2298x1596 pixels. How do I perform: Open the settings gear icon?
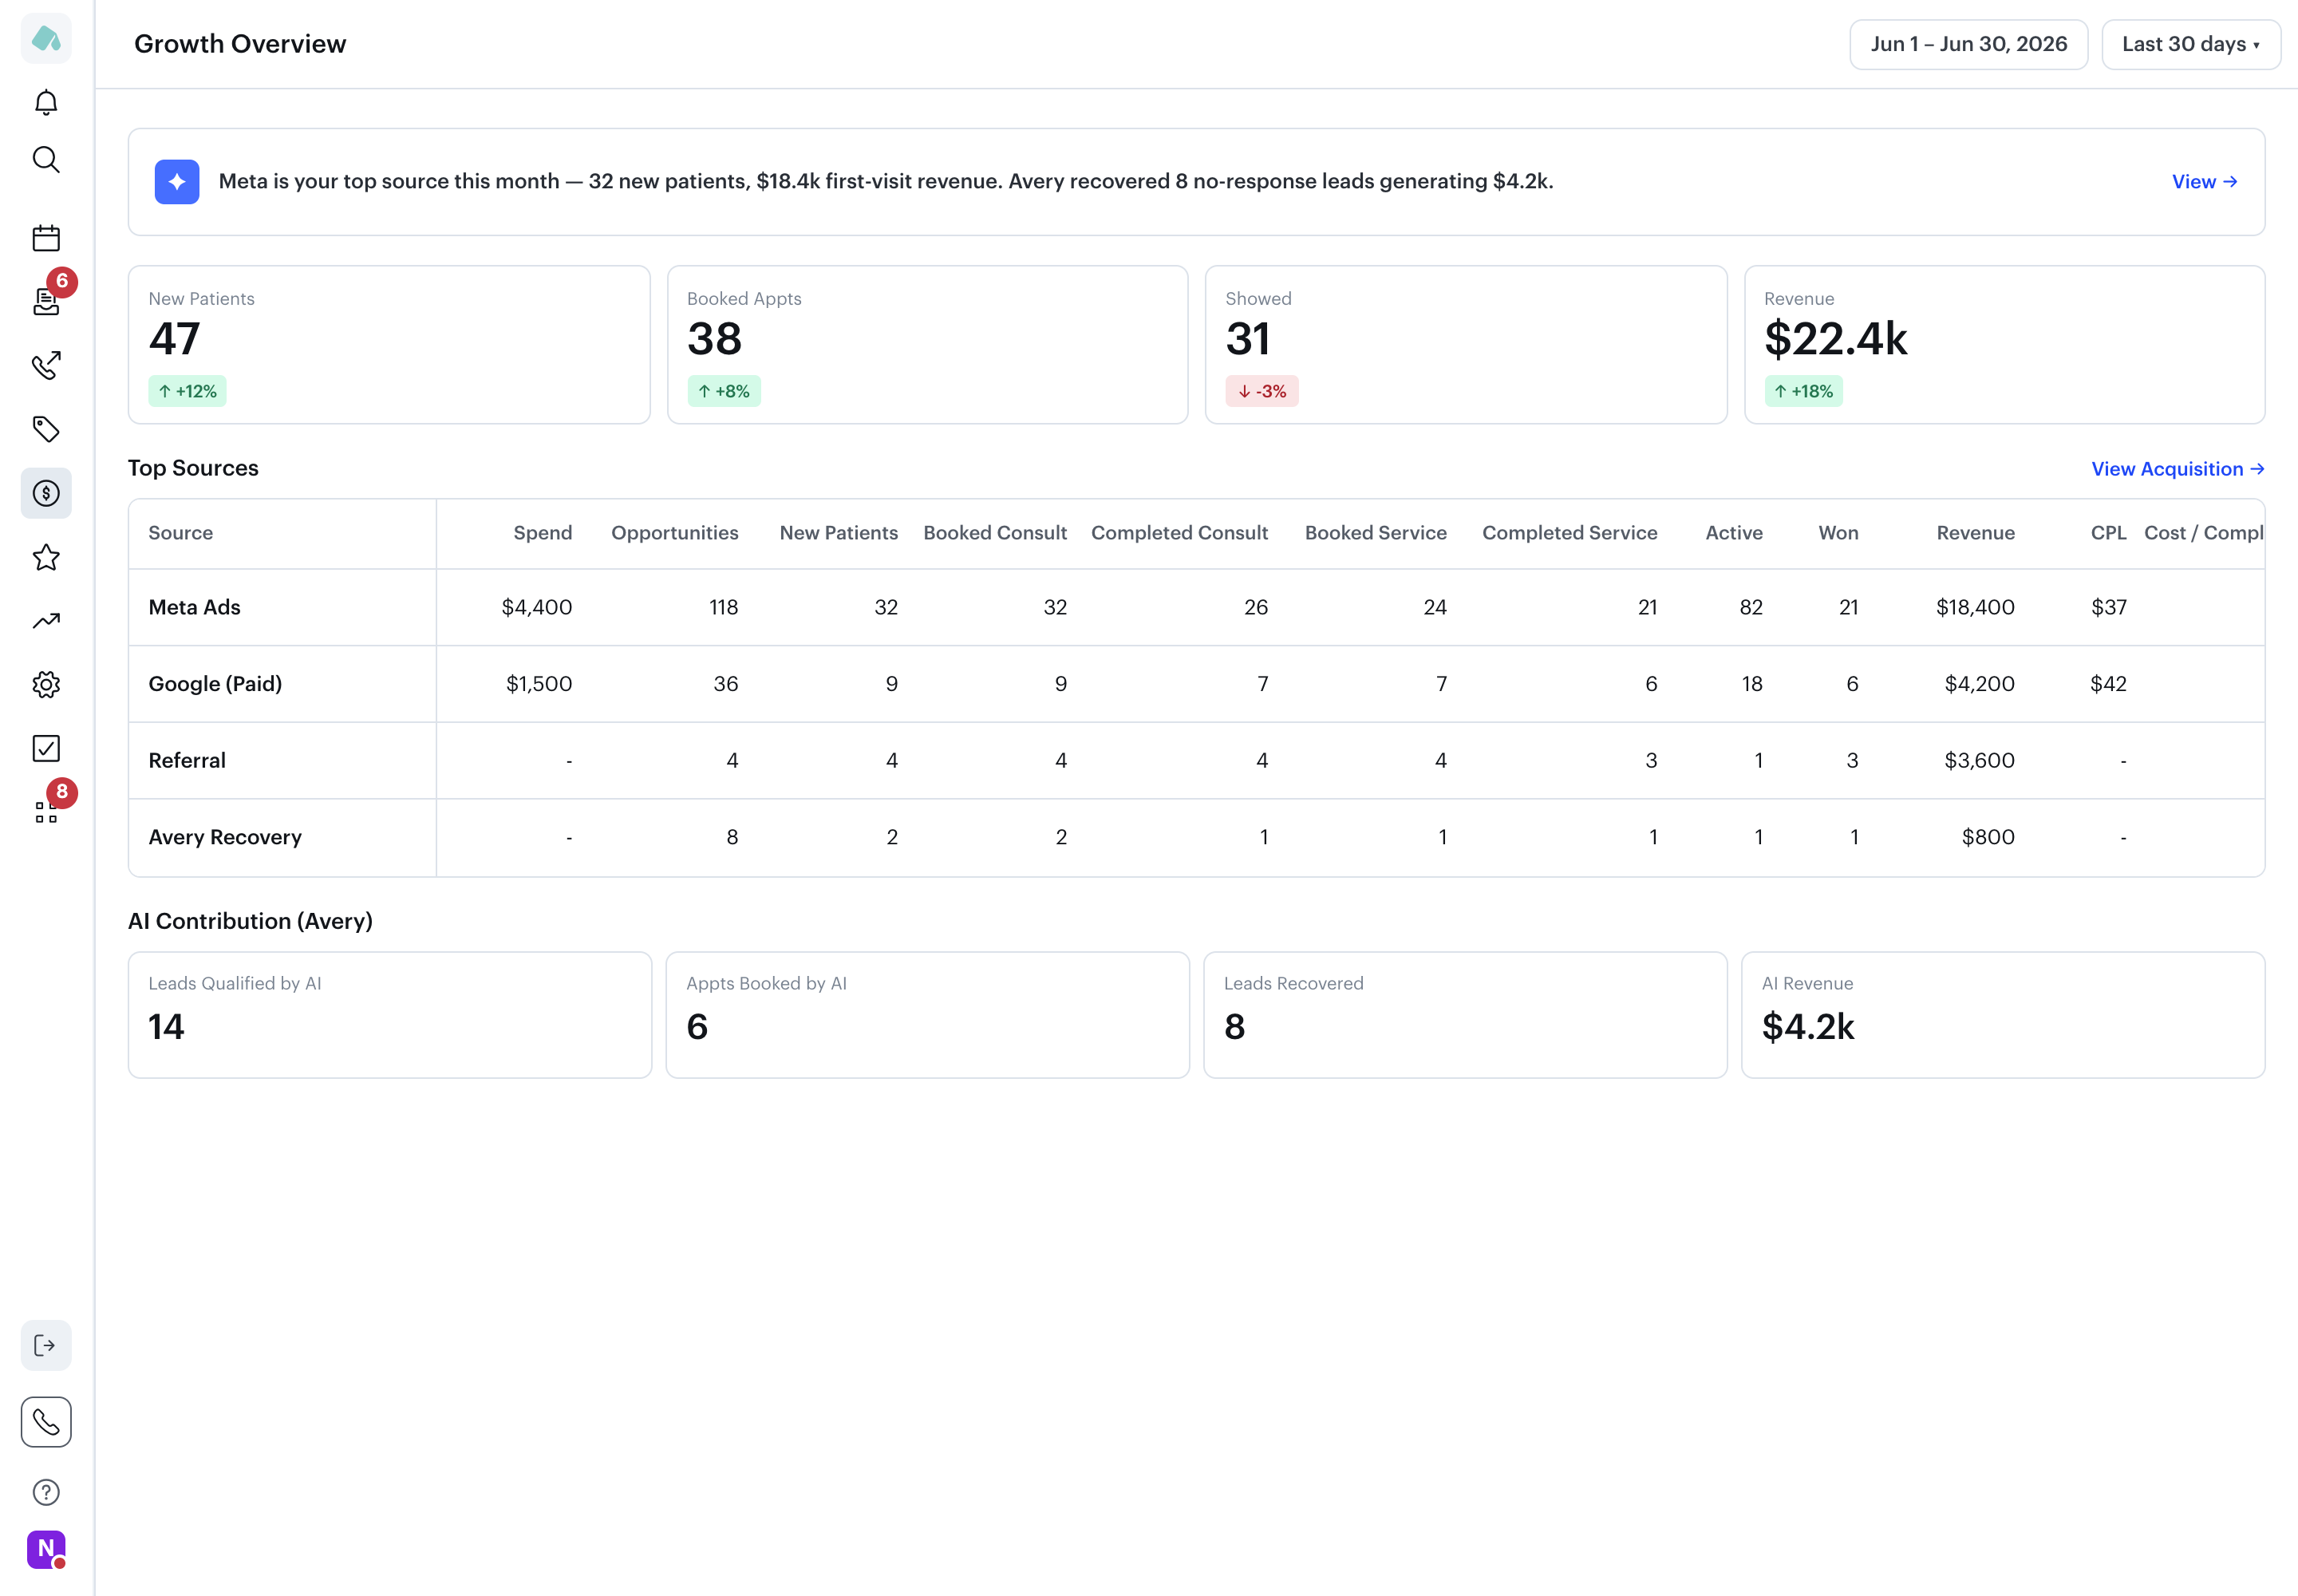(46, 685)
